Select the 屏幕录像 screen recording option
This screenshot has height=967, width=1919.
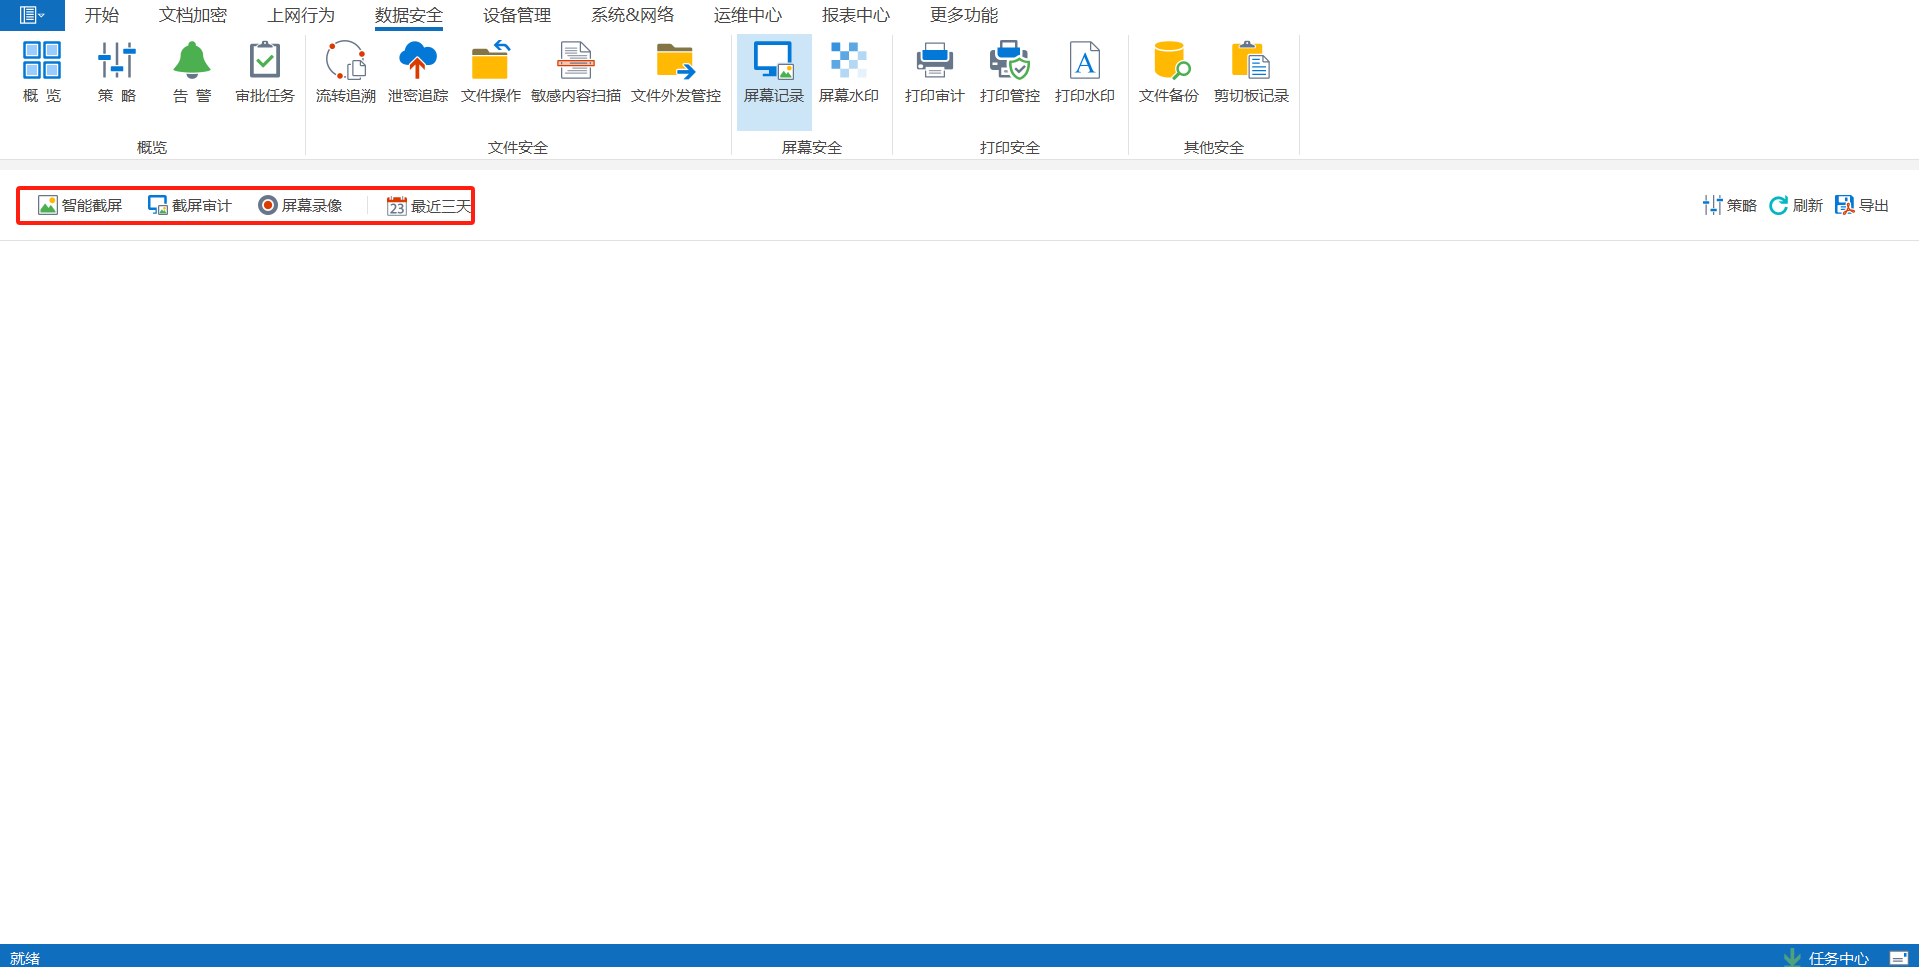(x=300, y=206)
